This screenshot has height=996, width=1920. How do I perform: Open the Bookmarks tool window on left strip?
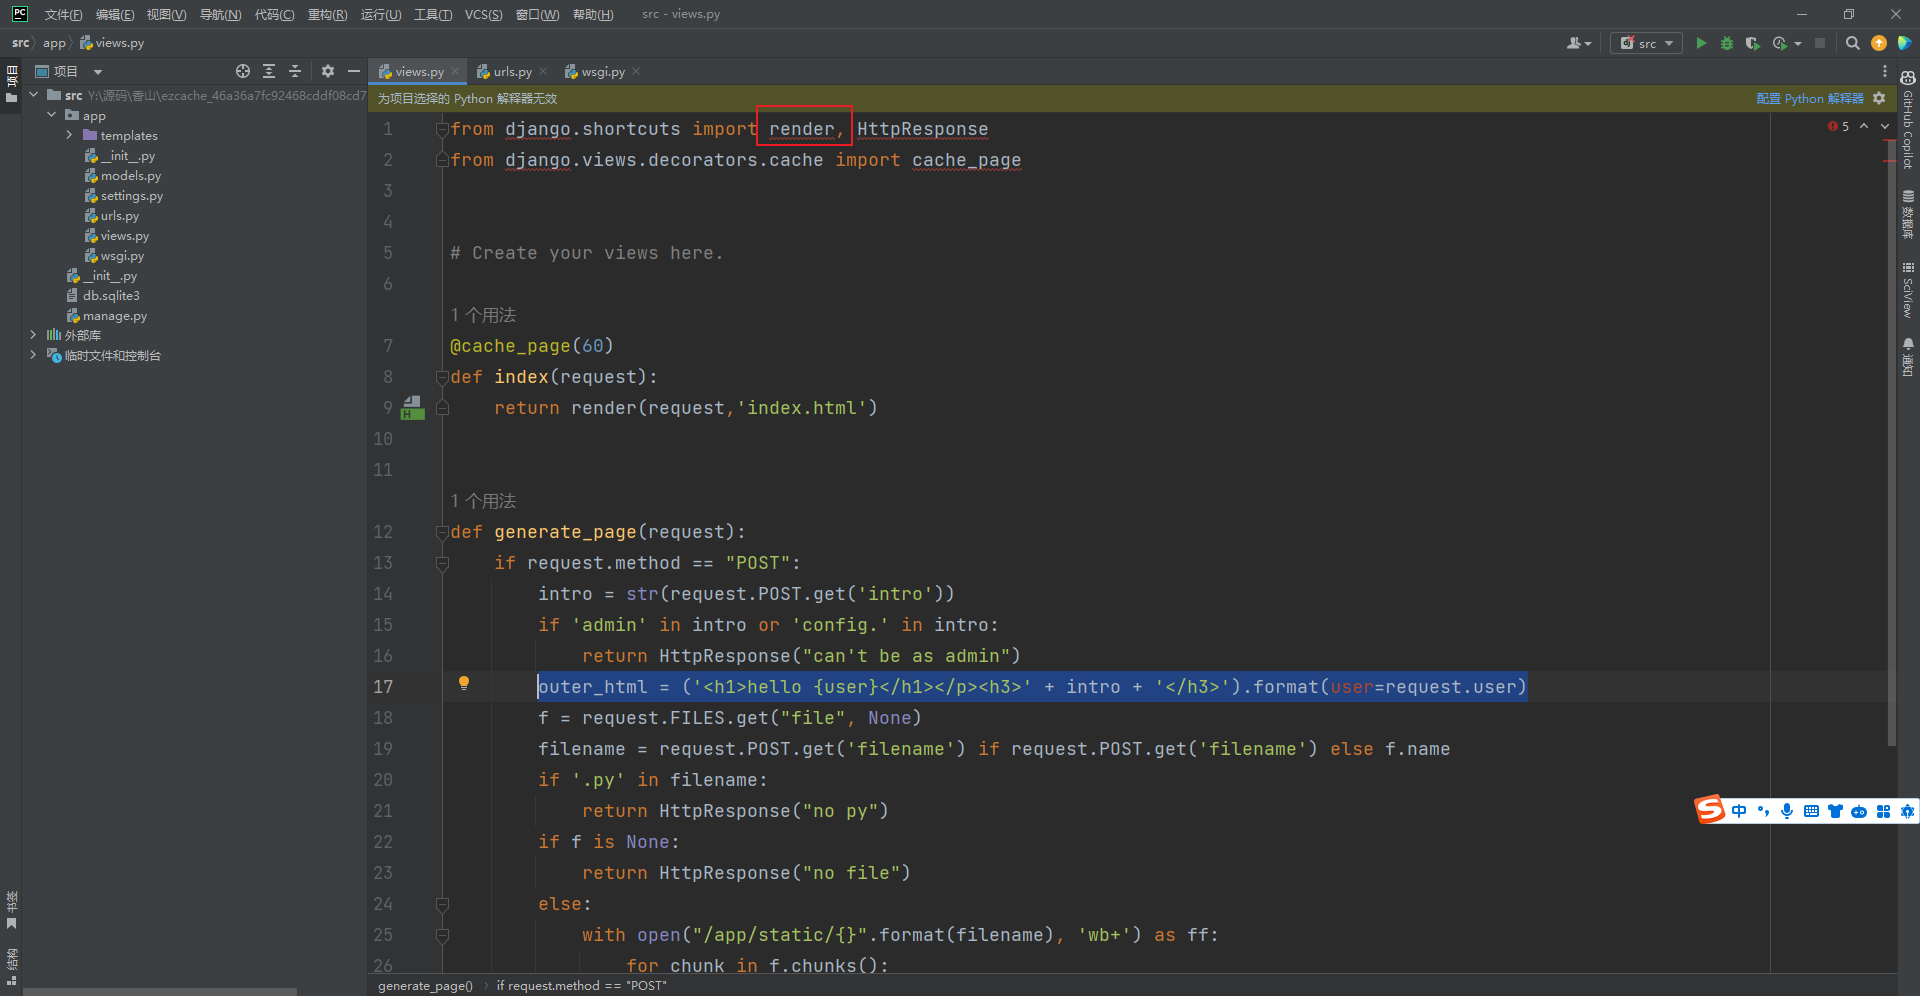[x=11, y=910]
